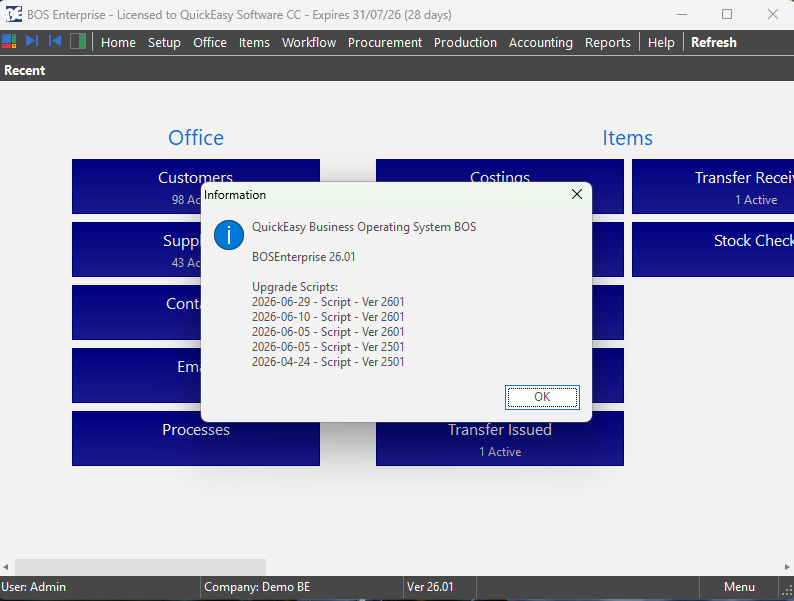Click the BOS Enterprise title bar logo
794x601 pixels.
[14, 14]
